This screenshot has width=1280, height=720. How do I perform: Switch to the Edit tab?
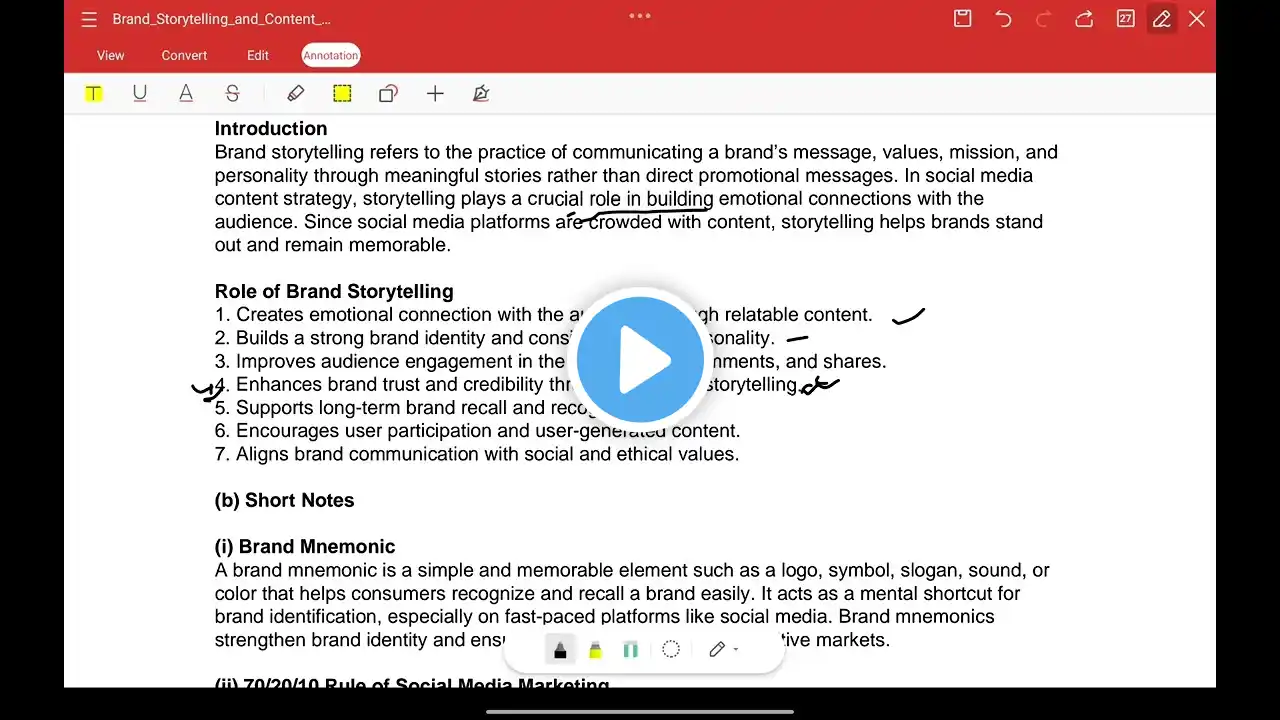258,56
